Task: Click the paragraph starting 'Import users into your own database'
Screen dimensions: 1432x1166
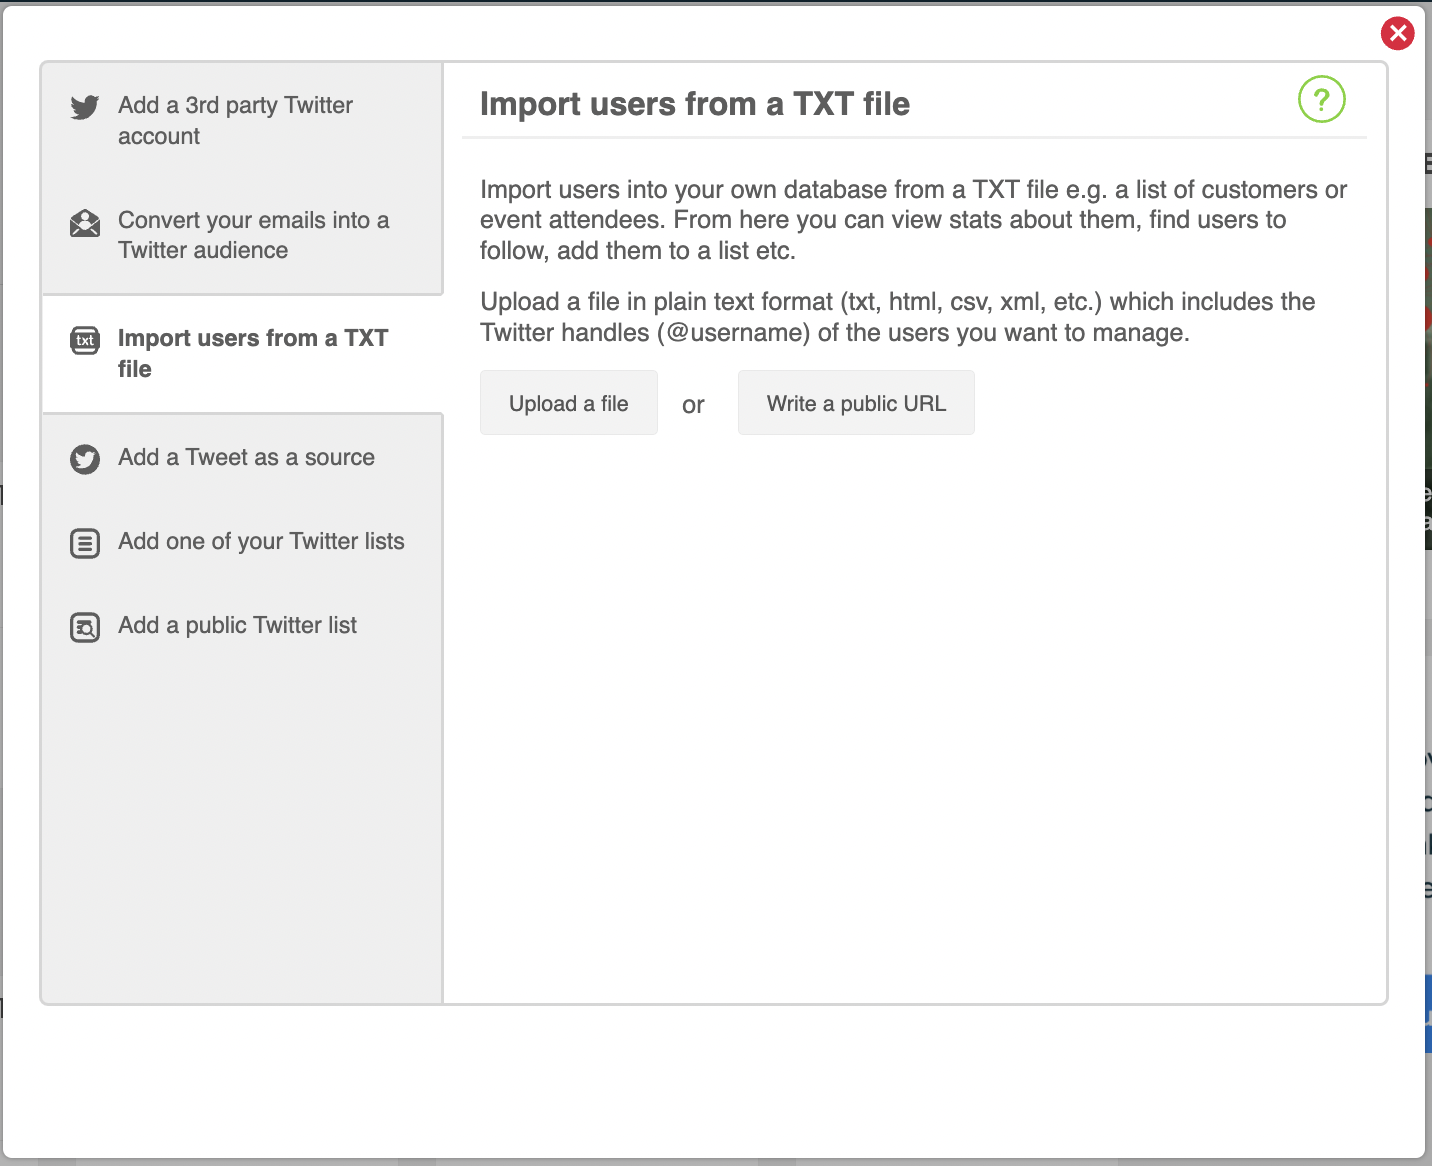Action: pos(914,220)
